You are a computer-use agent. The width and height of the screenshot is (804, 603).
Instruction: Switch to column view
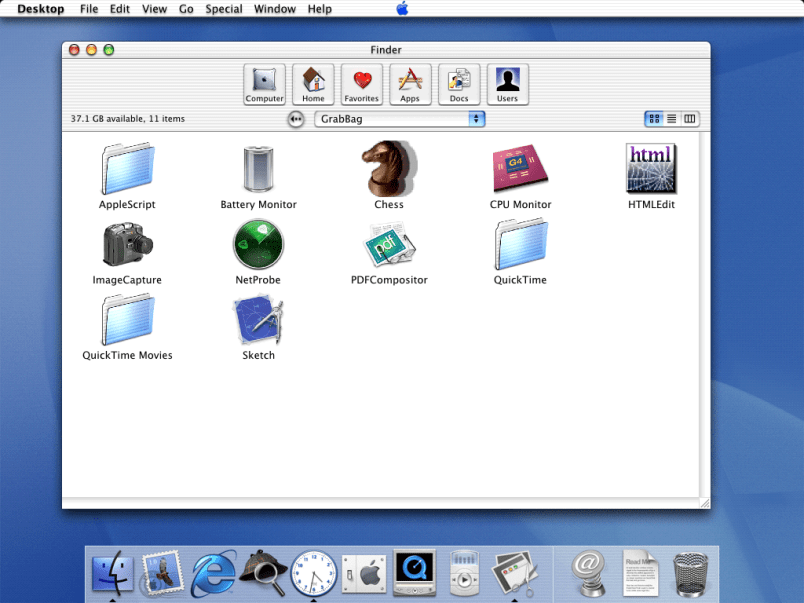690,119
